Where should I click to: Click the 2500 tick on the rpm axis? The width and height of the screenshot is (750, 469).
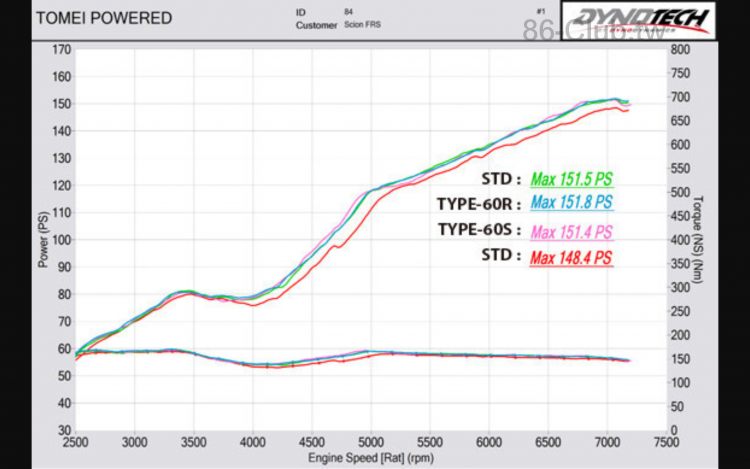coord(75,442)
